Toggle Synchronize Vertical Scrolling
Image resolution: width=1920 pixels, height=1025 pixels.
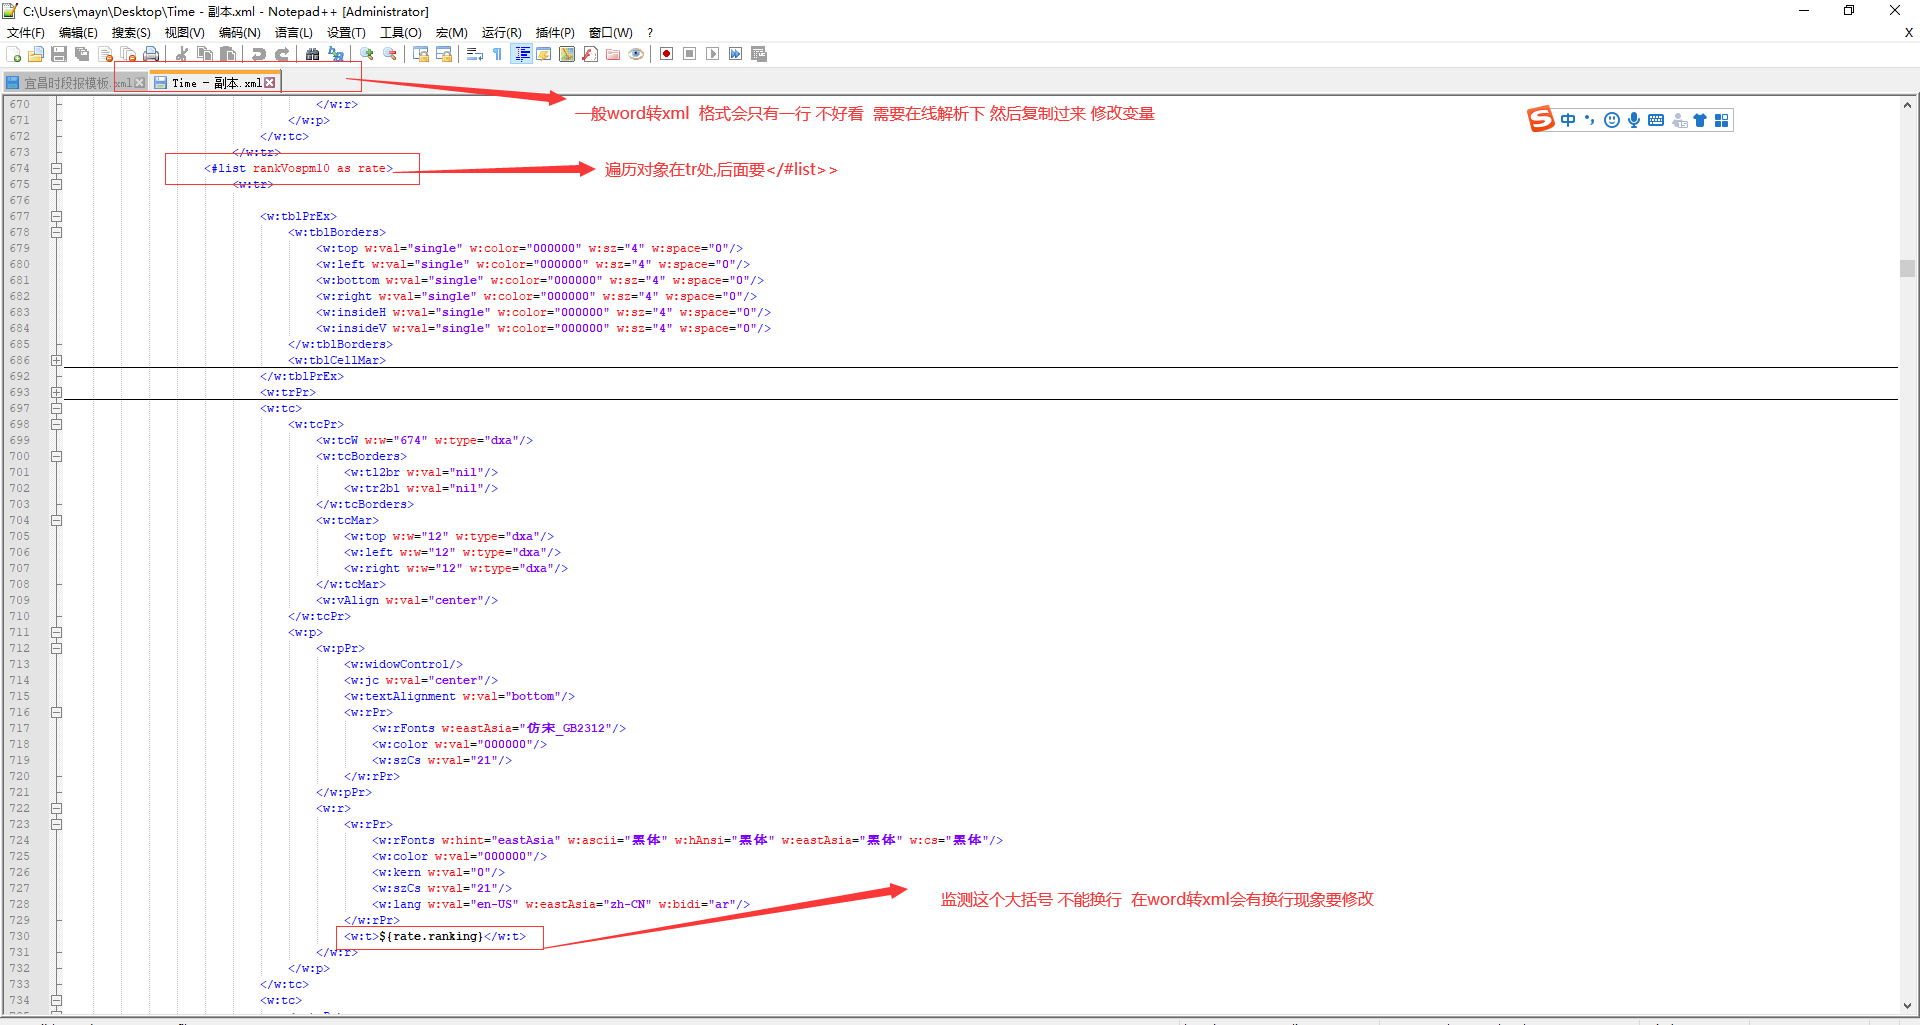tap(421, 54)
